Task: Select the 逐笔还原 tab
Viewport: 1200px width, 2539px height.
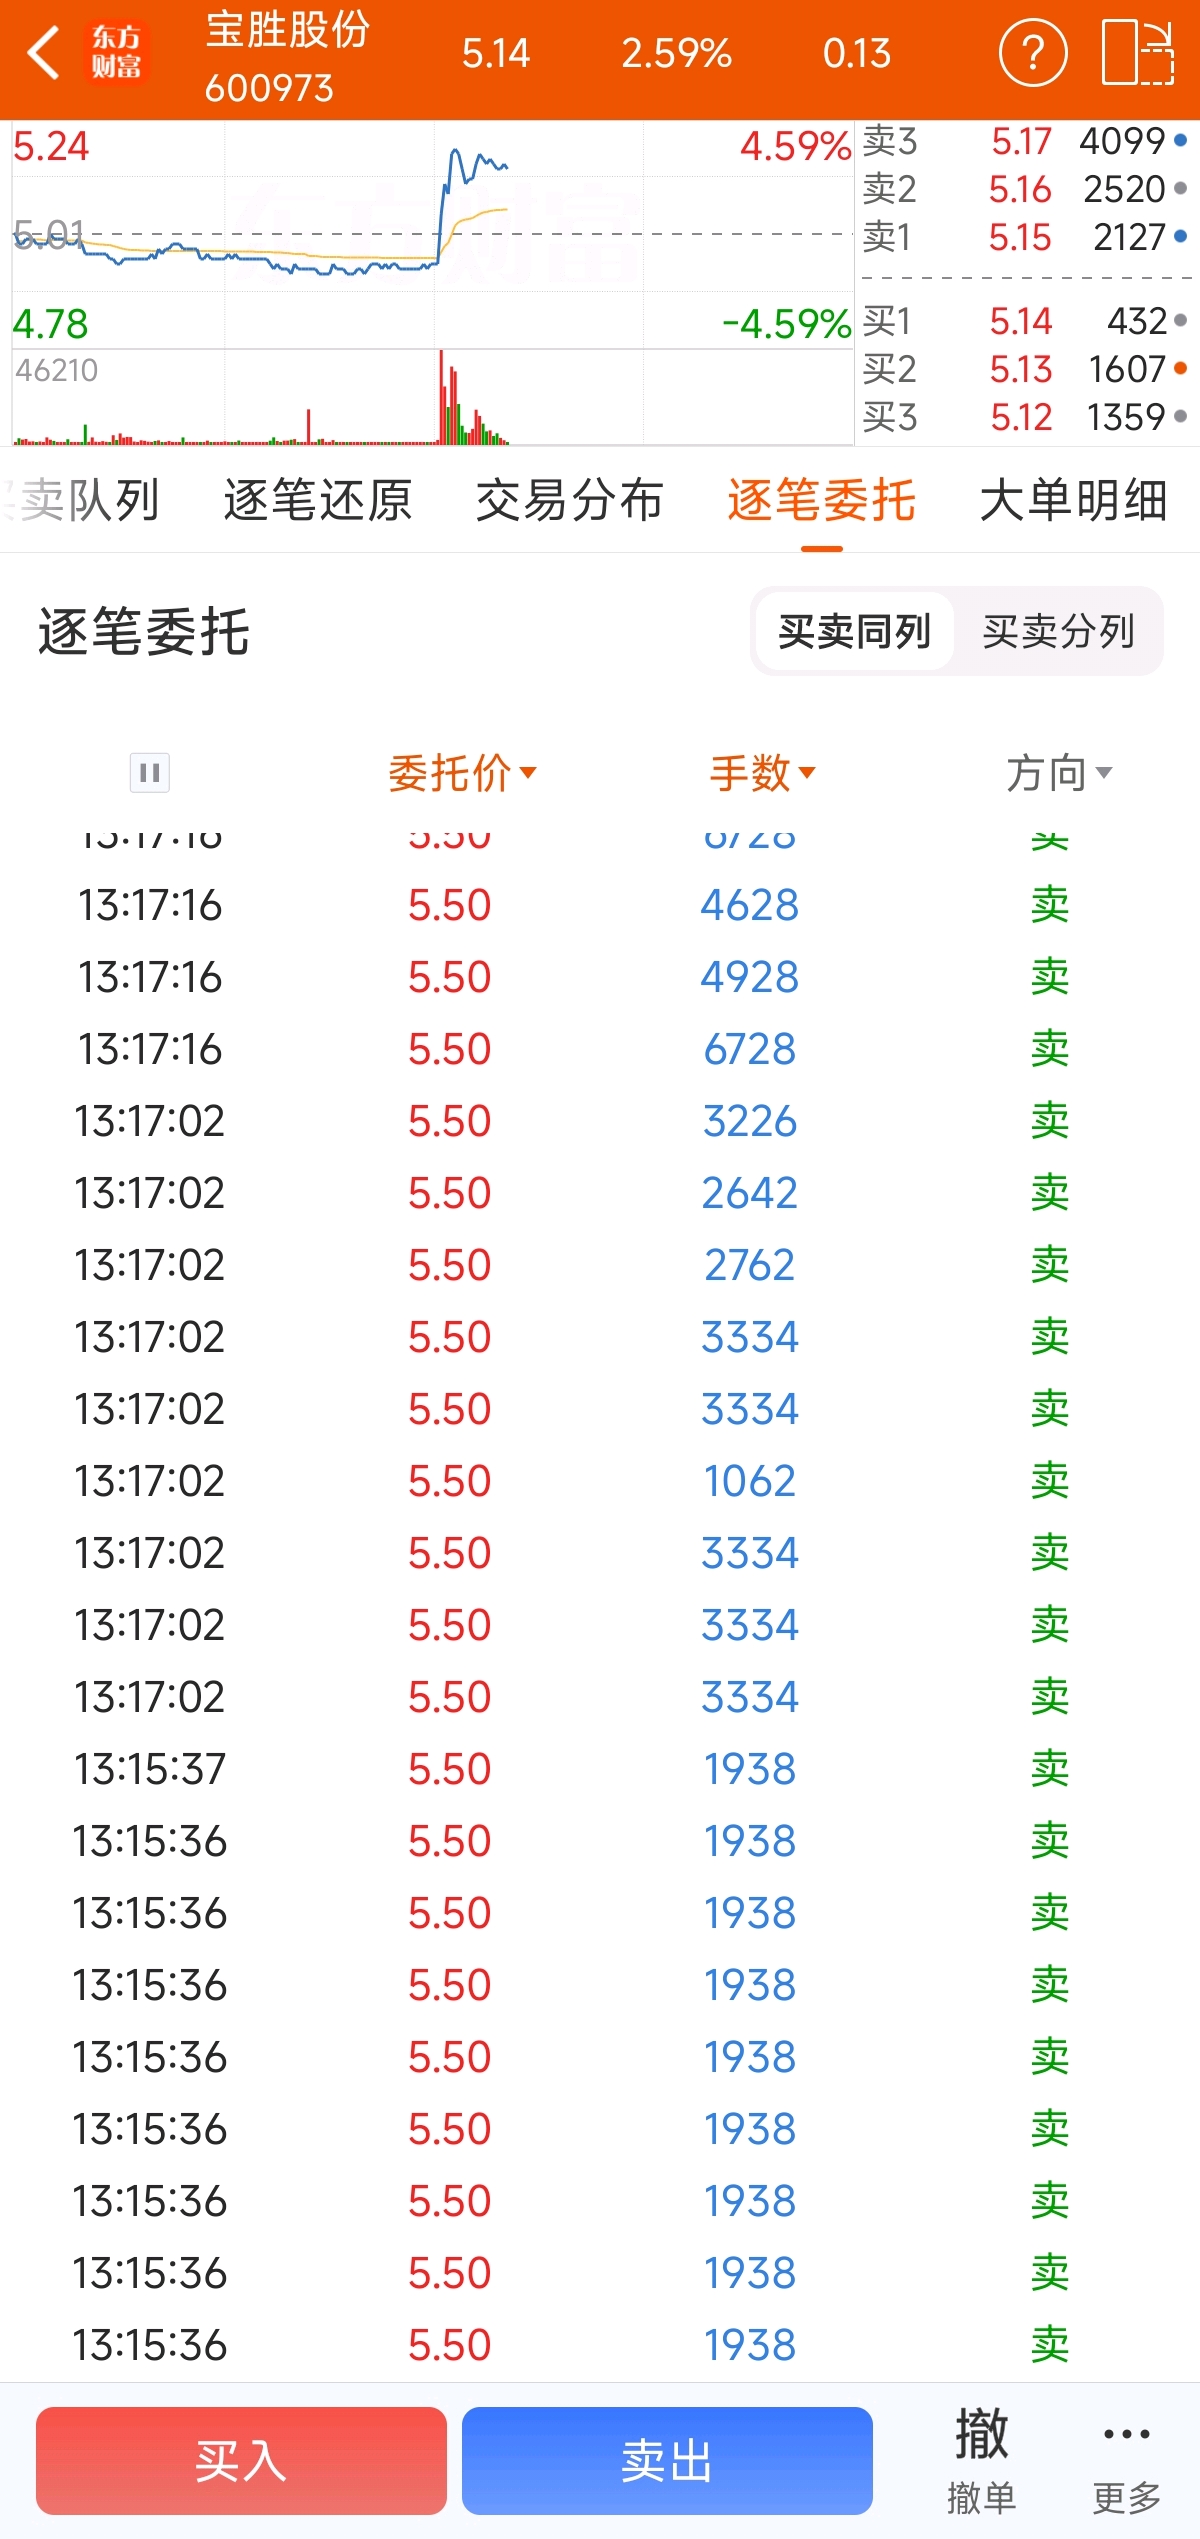Action: click(x=317, y=500)
